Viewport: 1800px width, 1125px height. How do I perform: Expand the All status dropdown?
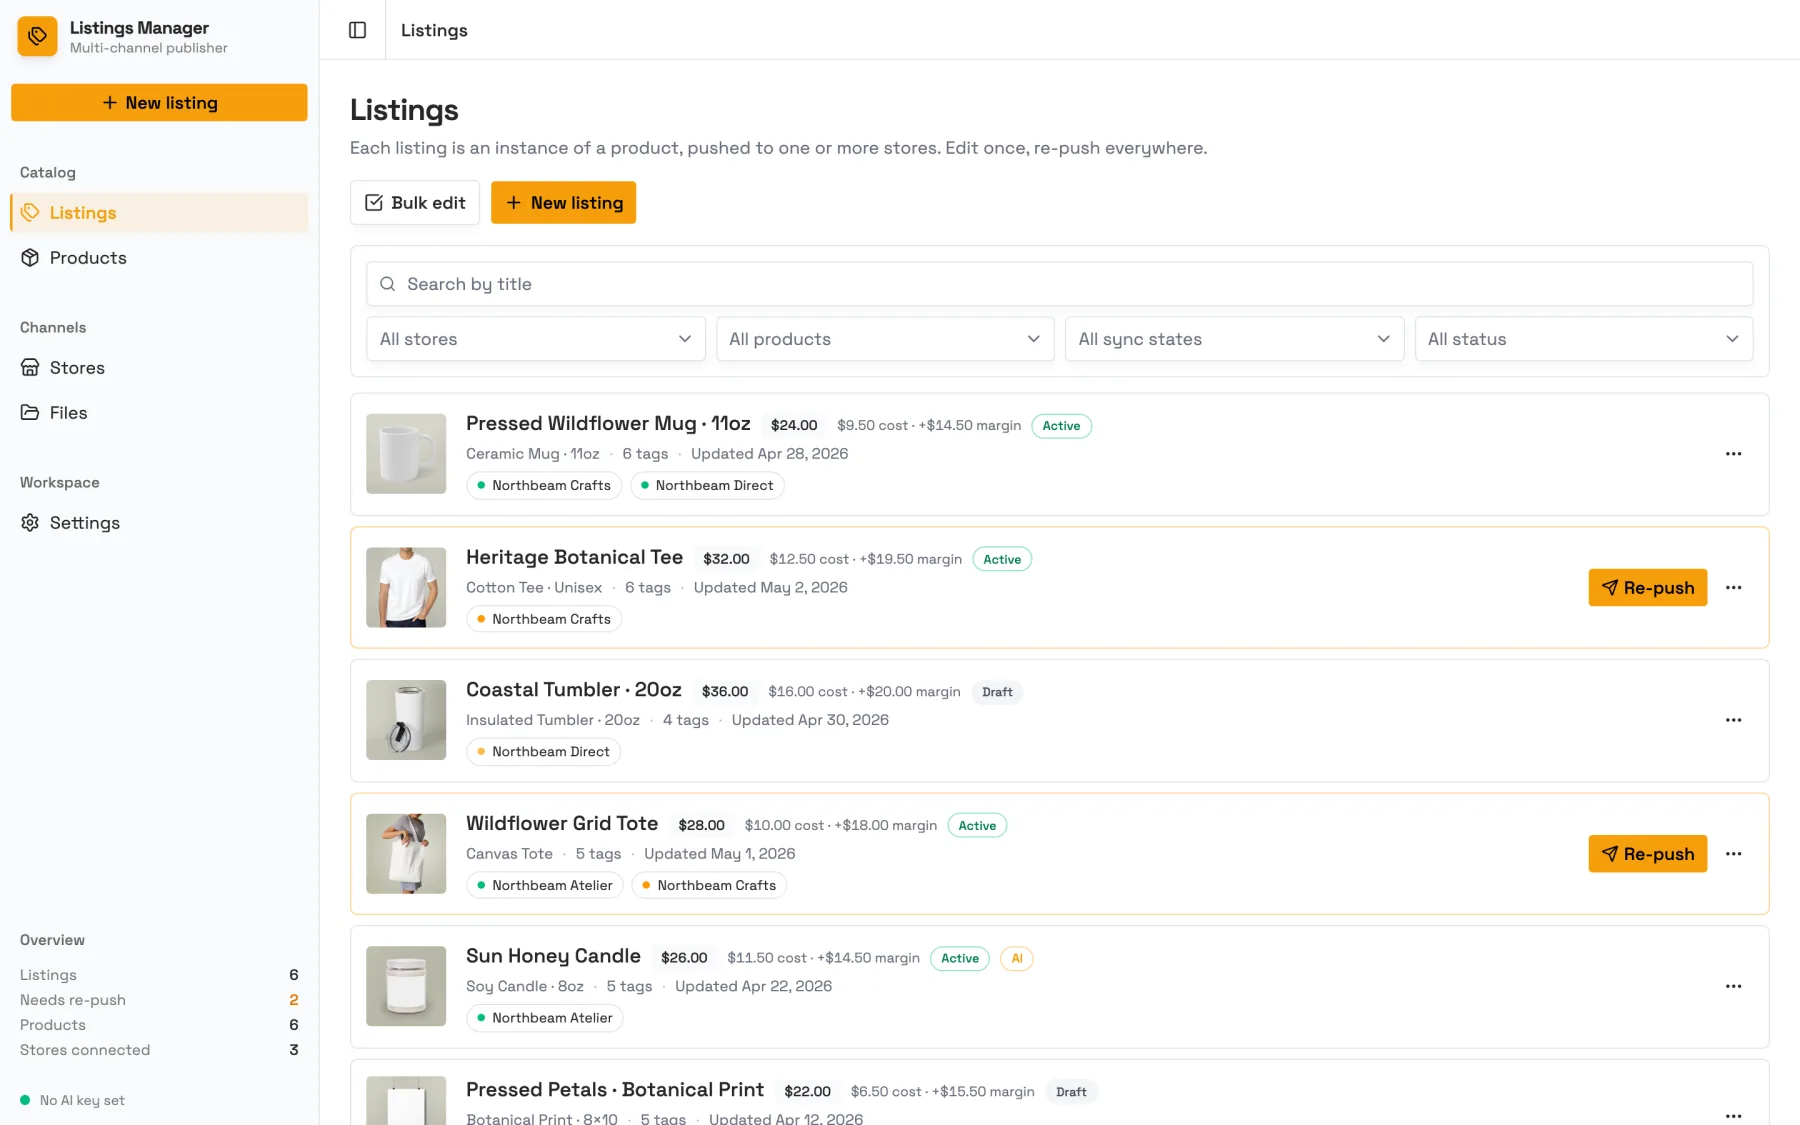tap(1584, 339)
